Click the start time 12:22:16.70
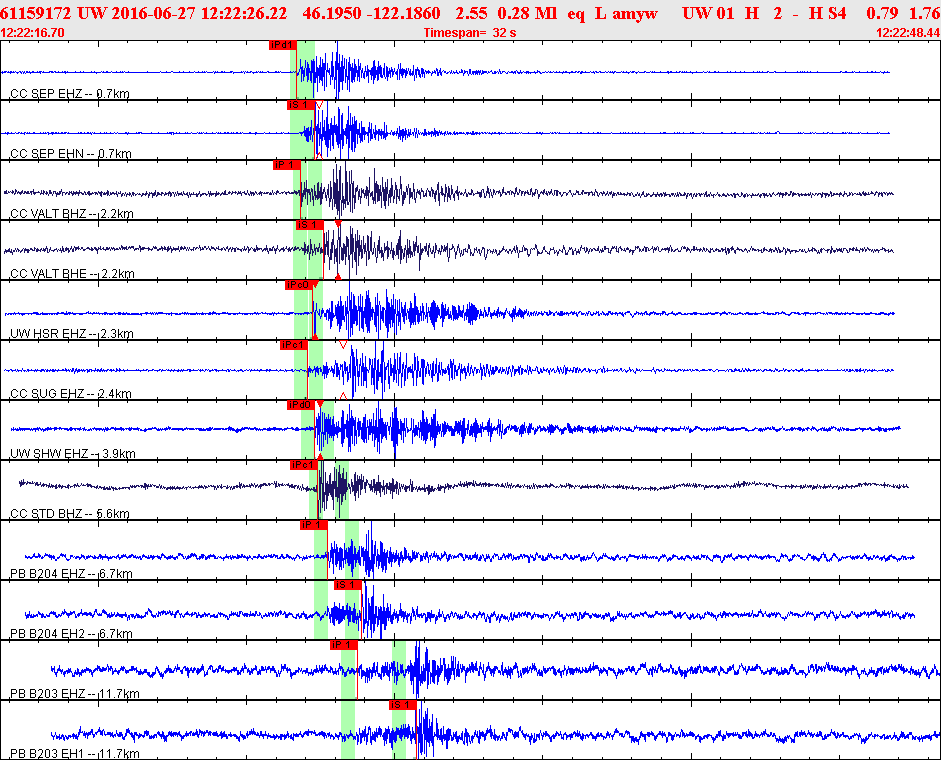The image size is (941, 760). tap(33, 32)
